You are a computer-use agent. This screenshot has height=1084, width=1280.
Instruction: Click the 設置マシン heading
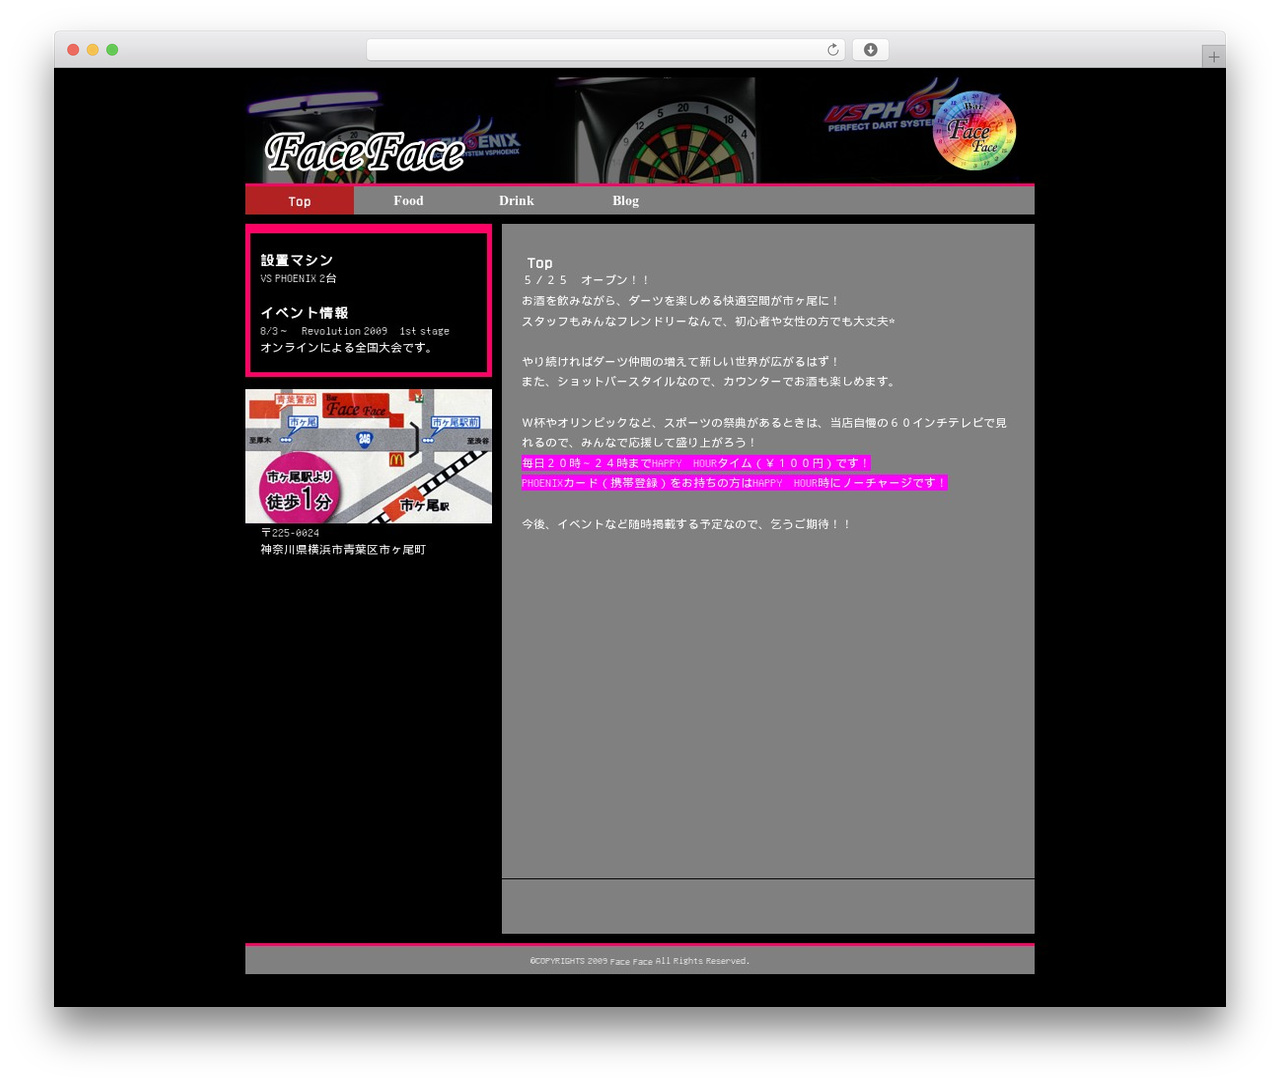297,260
